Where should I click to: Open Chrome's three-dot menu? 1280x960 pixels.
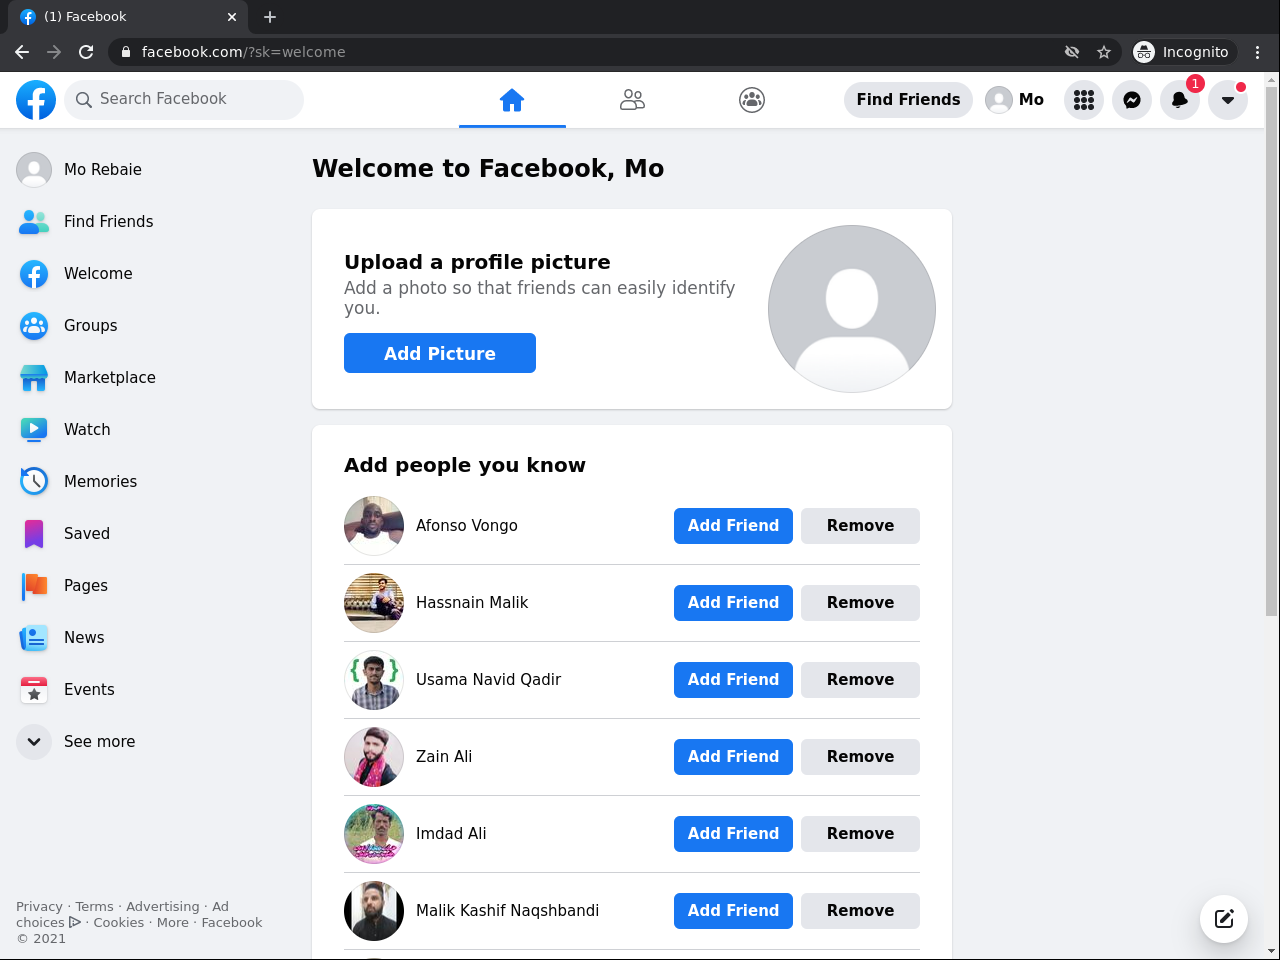pos(1258,52)
